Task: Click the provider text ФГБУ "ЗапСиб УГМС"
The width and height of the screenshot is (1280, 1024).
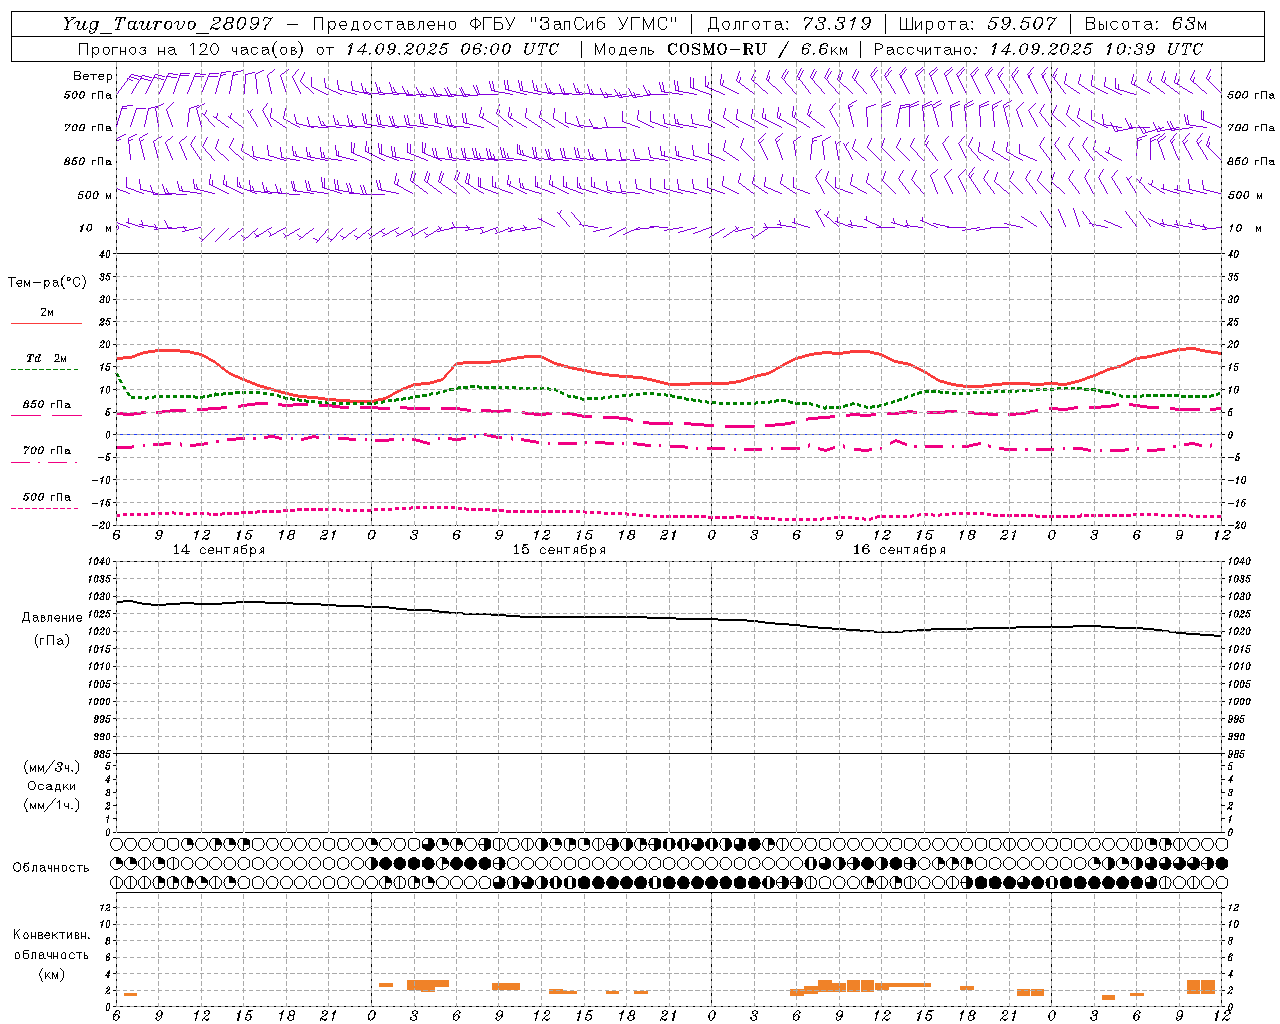Action: click(x=575, y=24)
